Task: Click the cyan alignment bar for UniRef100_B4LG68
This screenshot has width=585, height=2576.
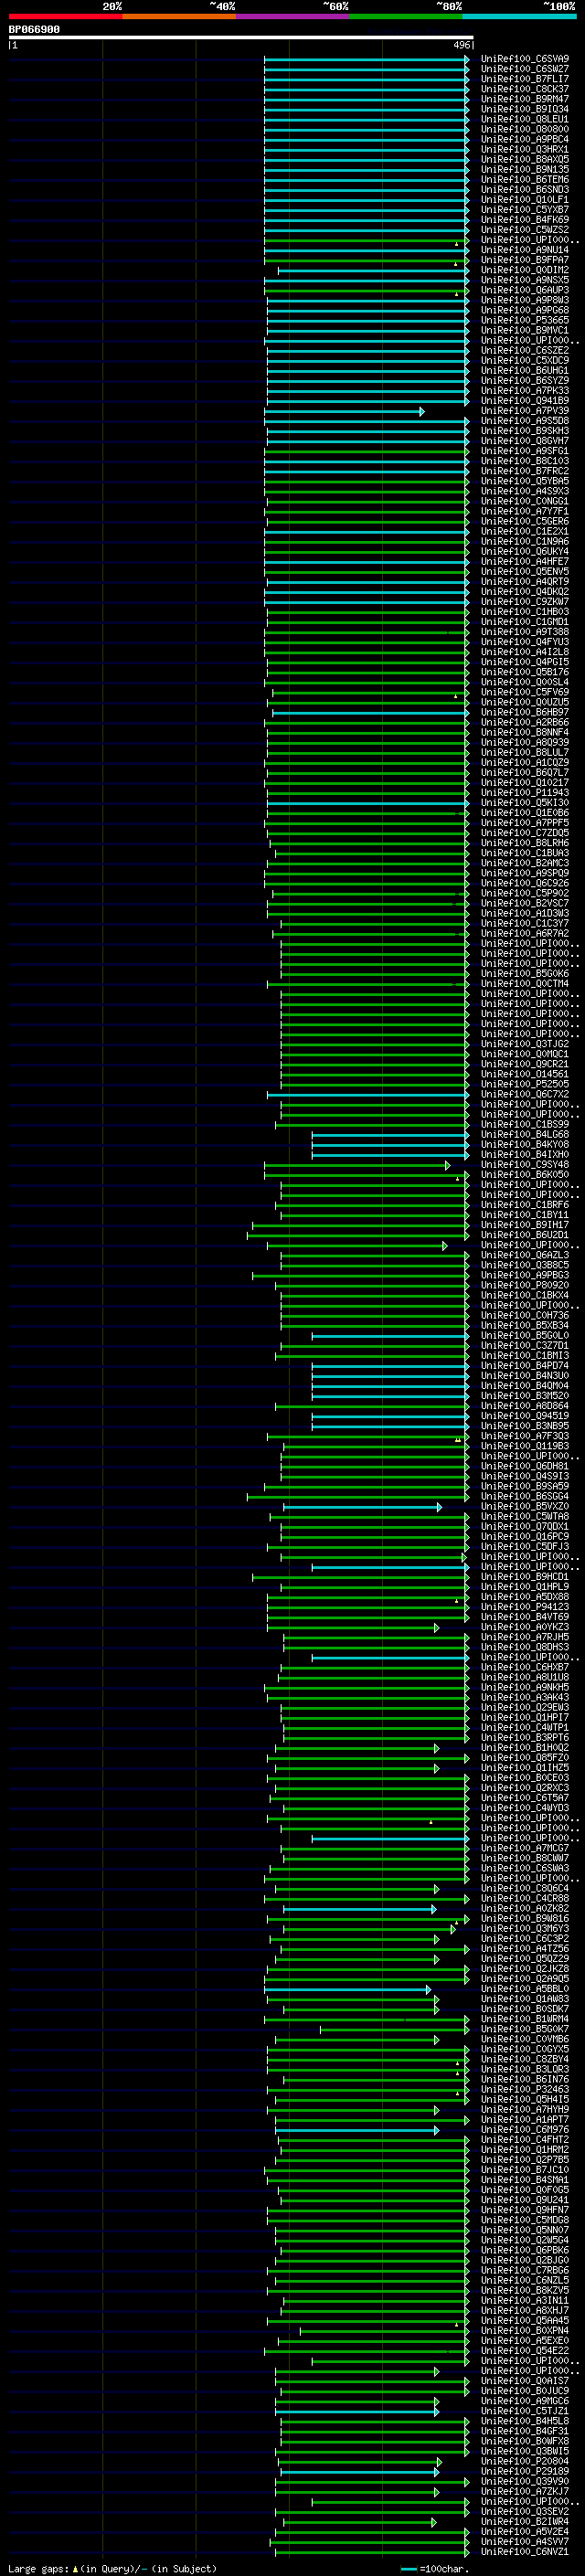Action: (x=390, y=1135)
